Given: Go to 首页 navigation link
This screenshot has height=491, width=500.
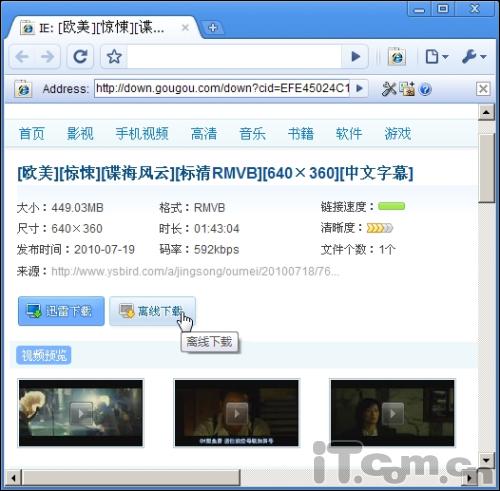Looking at the screenshot, I should coord(32,134).
